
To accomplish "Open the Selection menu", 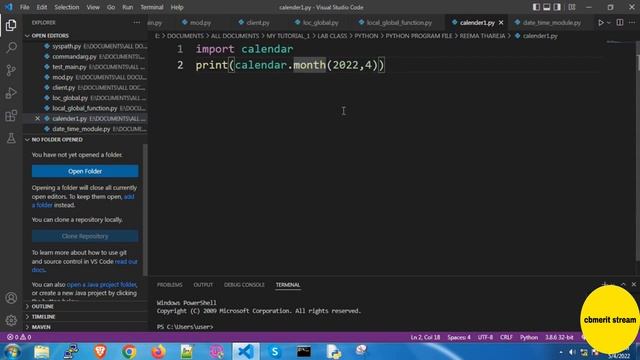I will pyautogui.click(x=67, y=7).
